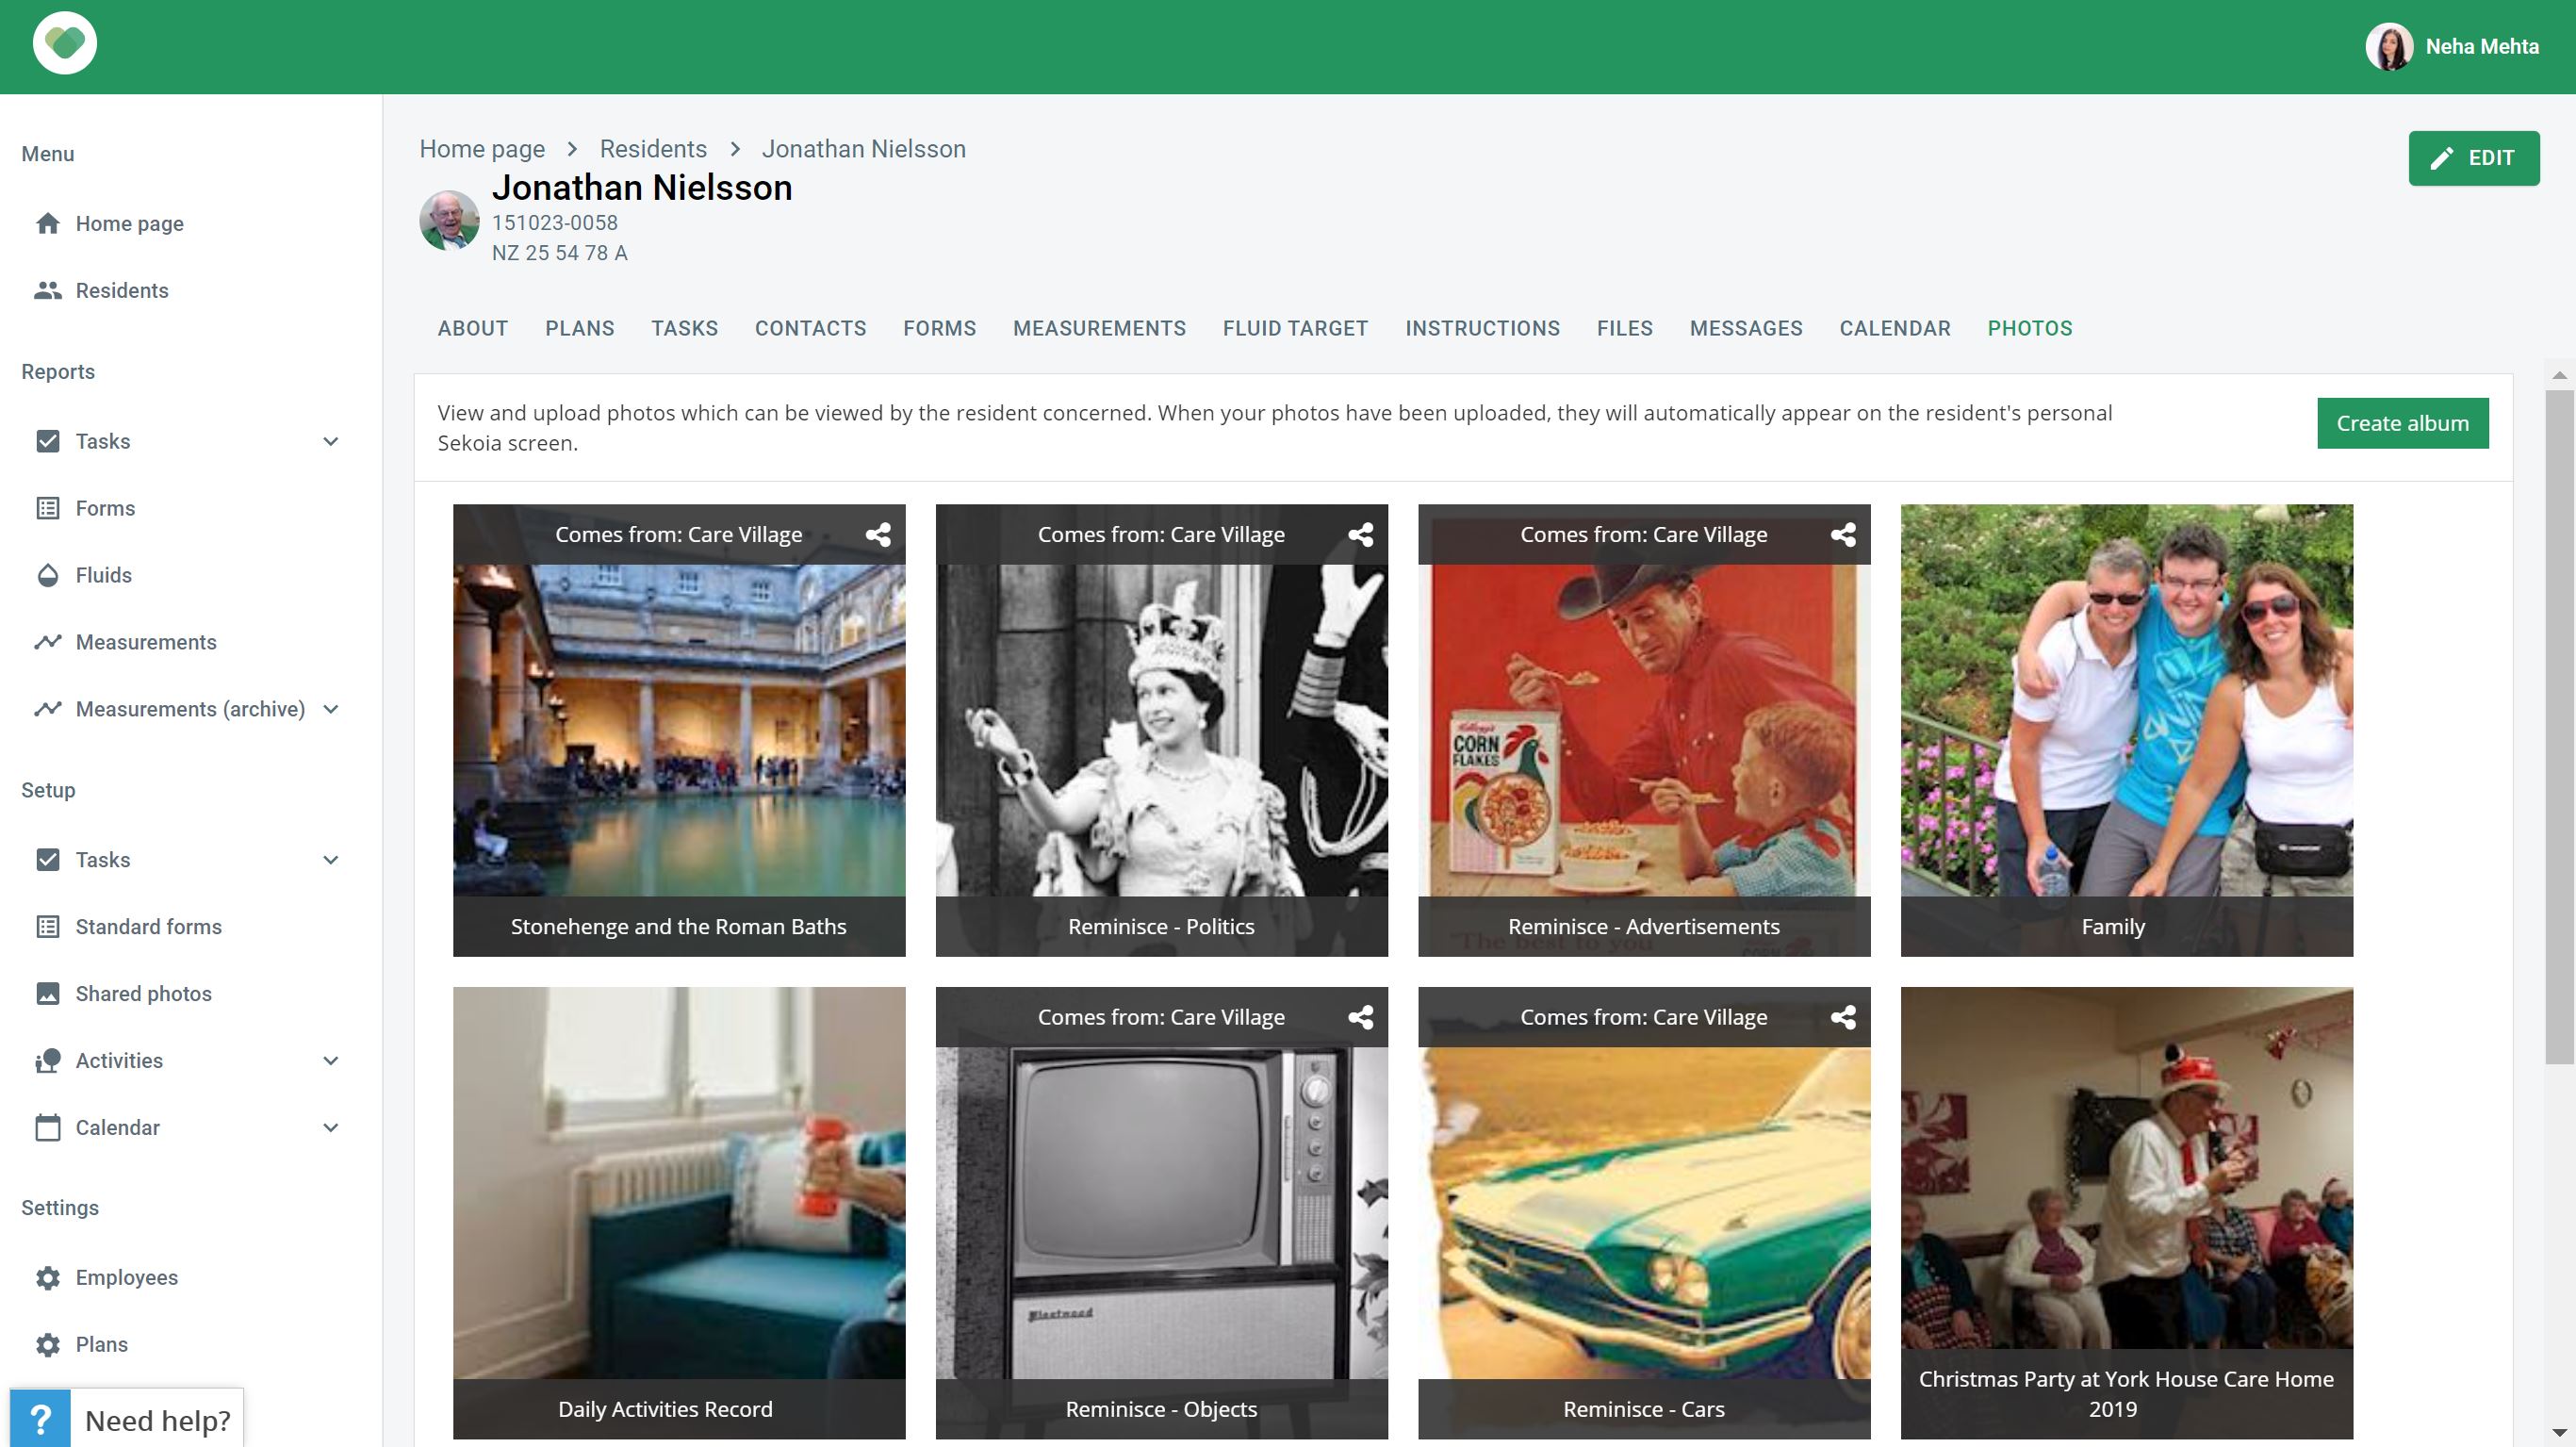The width and height of the screenshot is (2576, 1447).
Task: Open the FILES tab
Action: 1625,328
